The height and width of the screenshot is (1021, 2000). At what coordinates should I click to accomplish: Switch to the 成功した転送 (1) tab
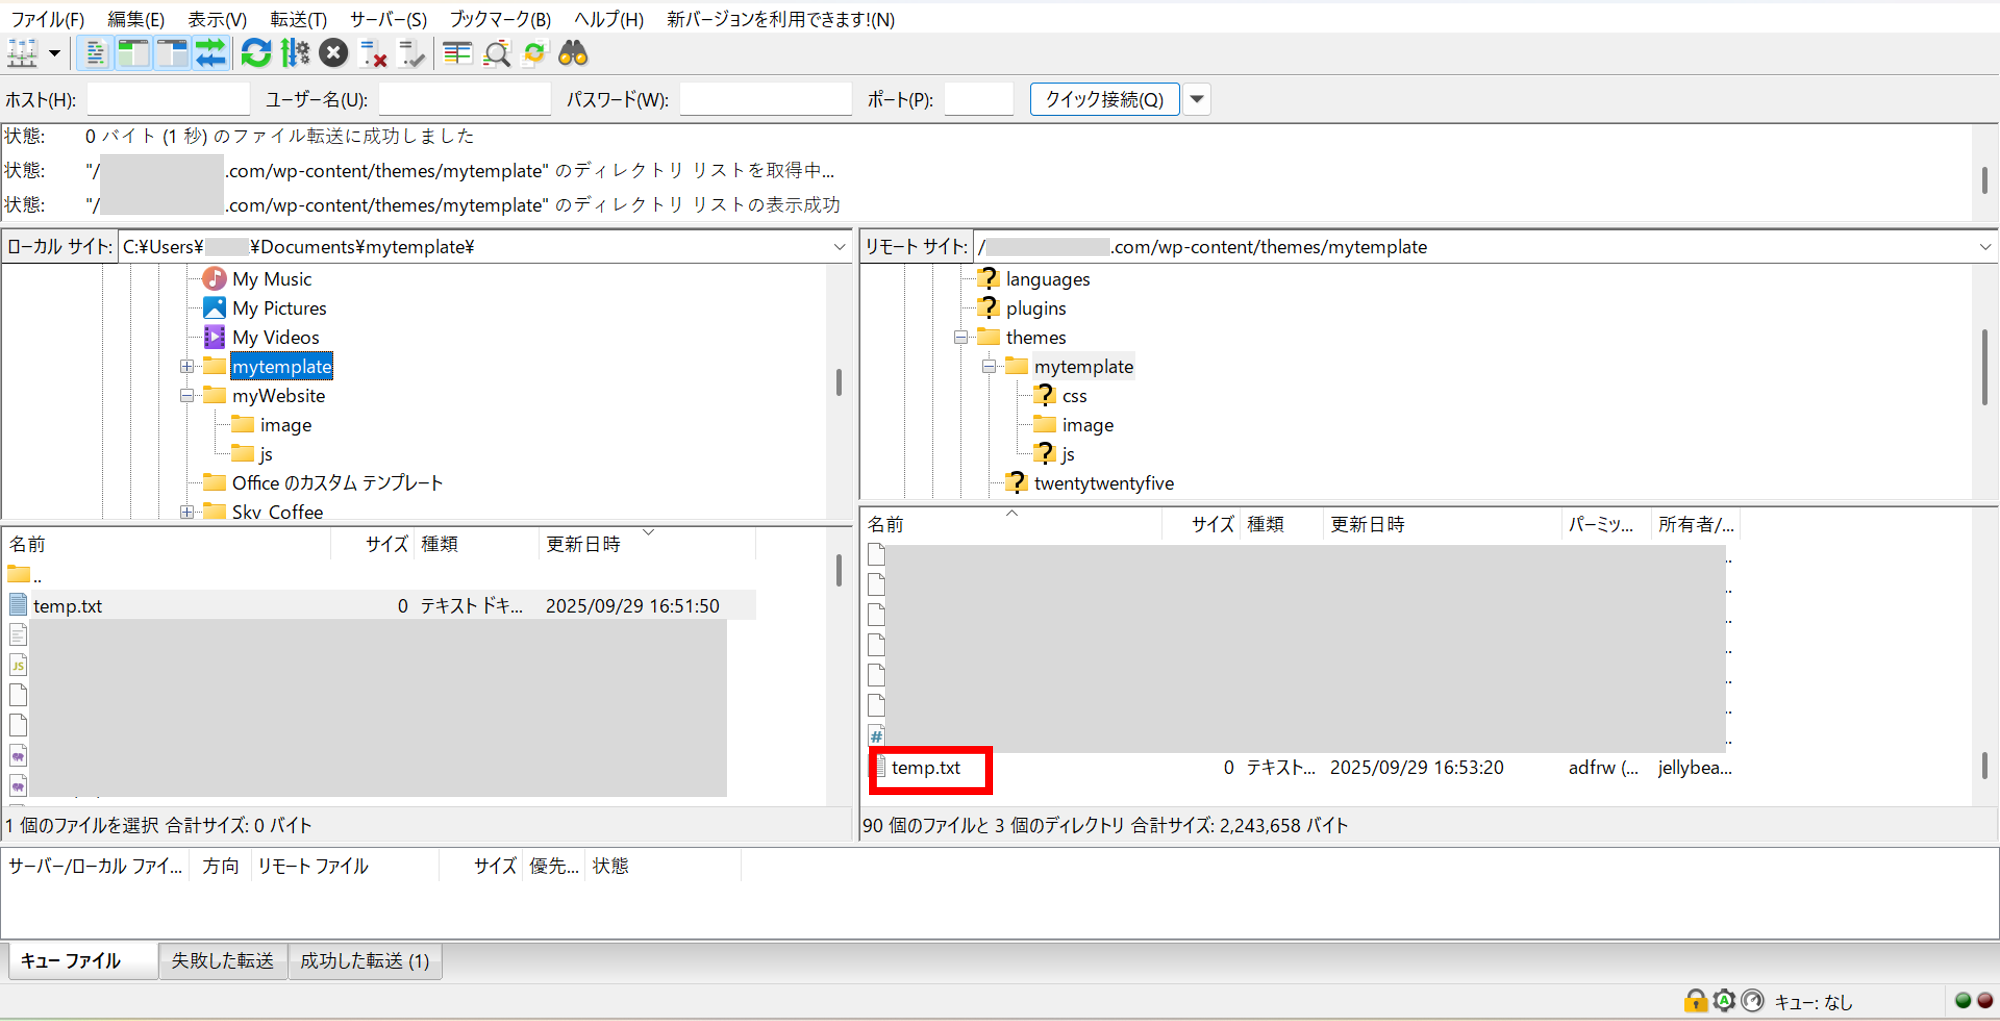(x=365, y=961)
